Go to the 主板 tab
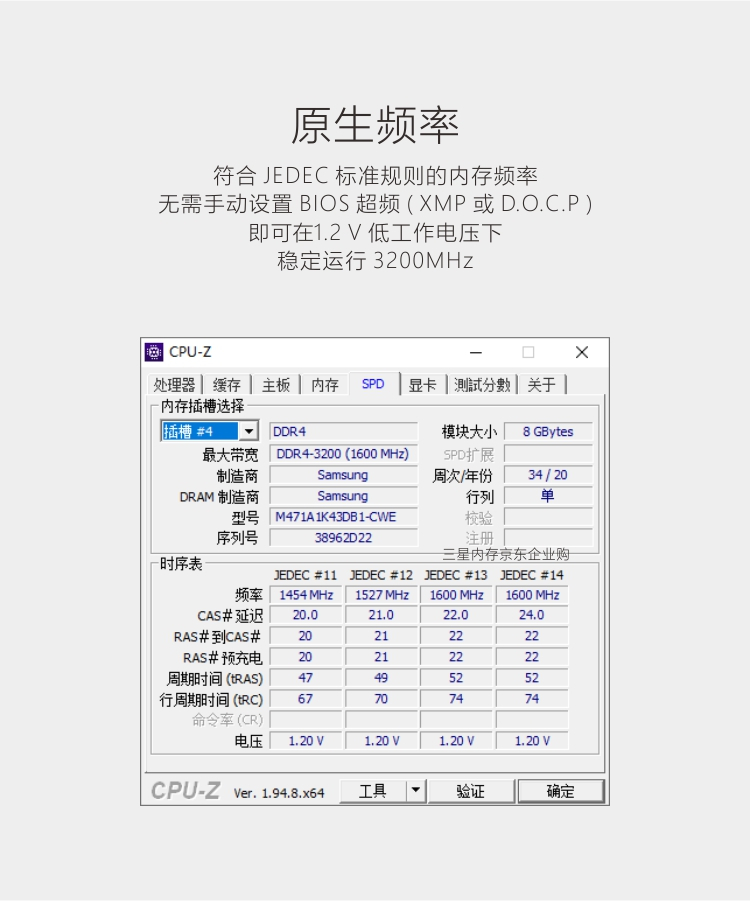The image size is (750, 901). [276, 384]
